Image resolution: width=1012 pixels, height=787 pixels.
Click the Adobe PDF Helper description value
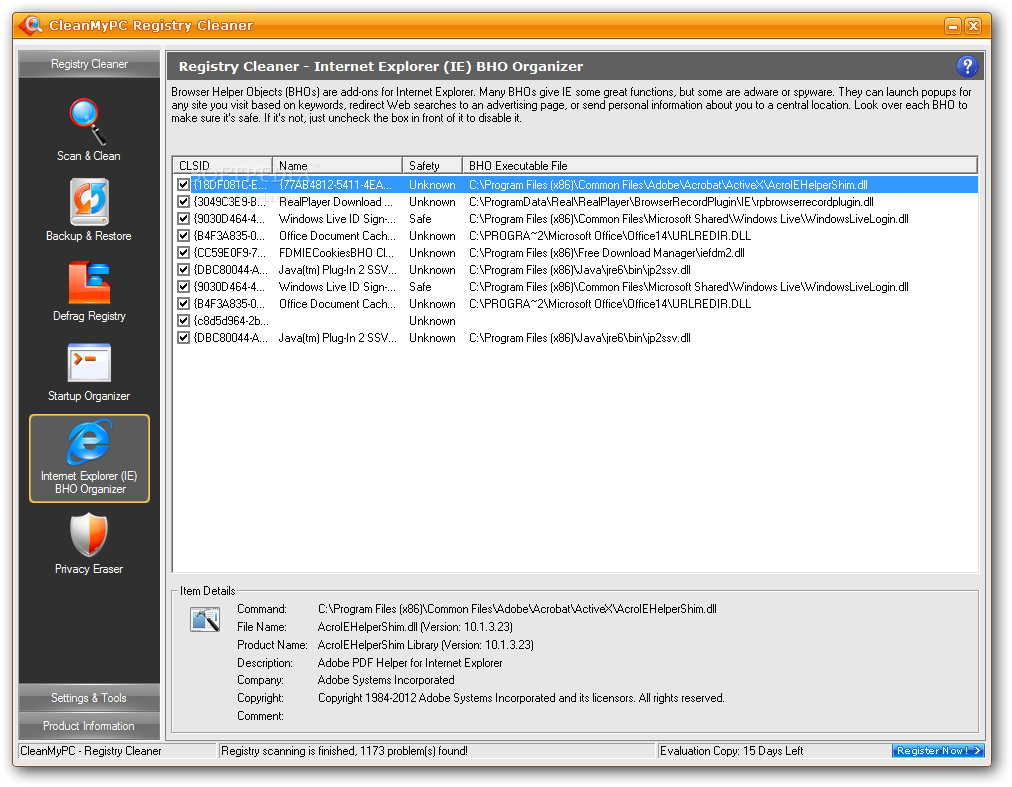(x=410, y=662)
